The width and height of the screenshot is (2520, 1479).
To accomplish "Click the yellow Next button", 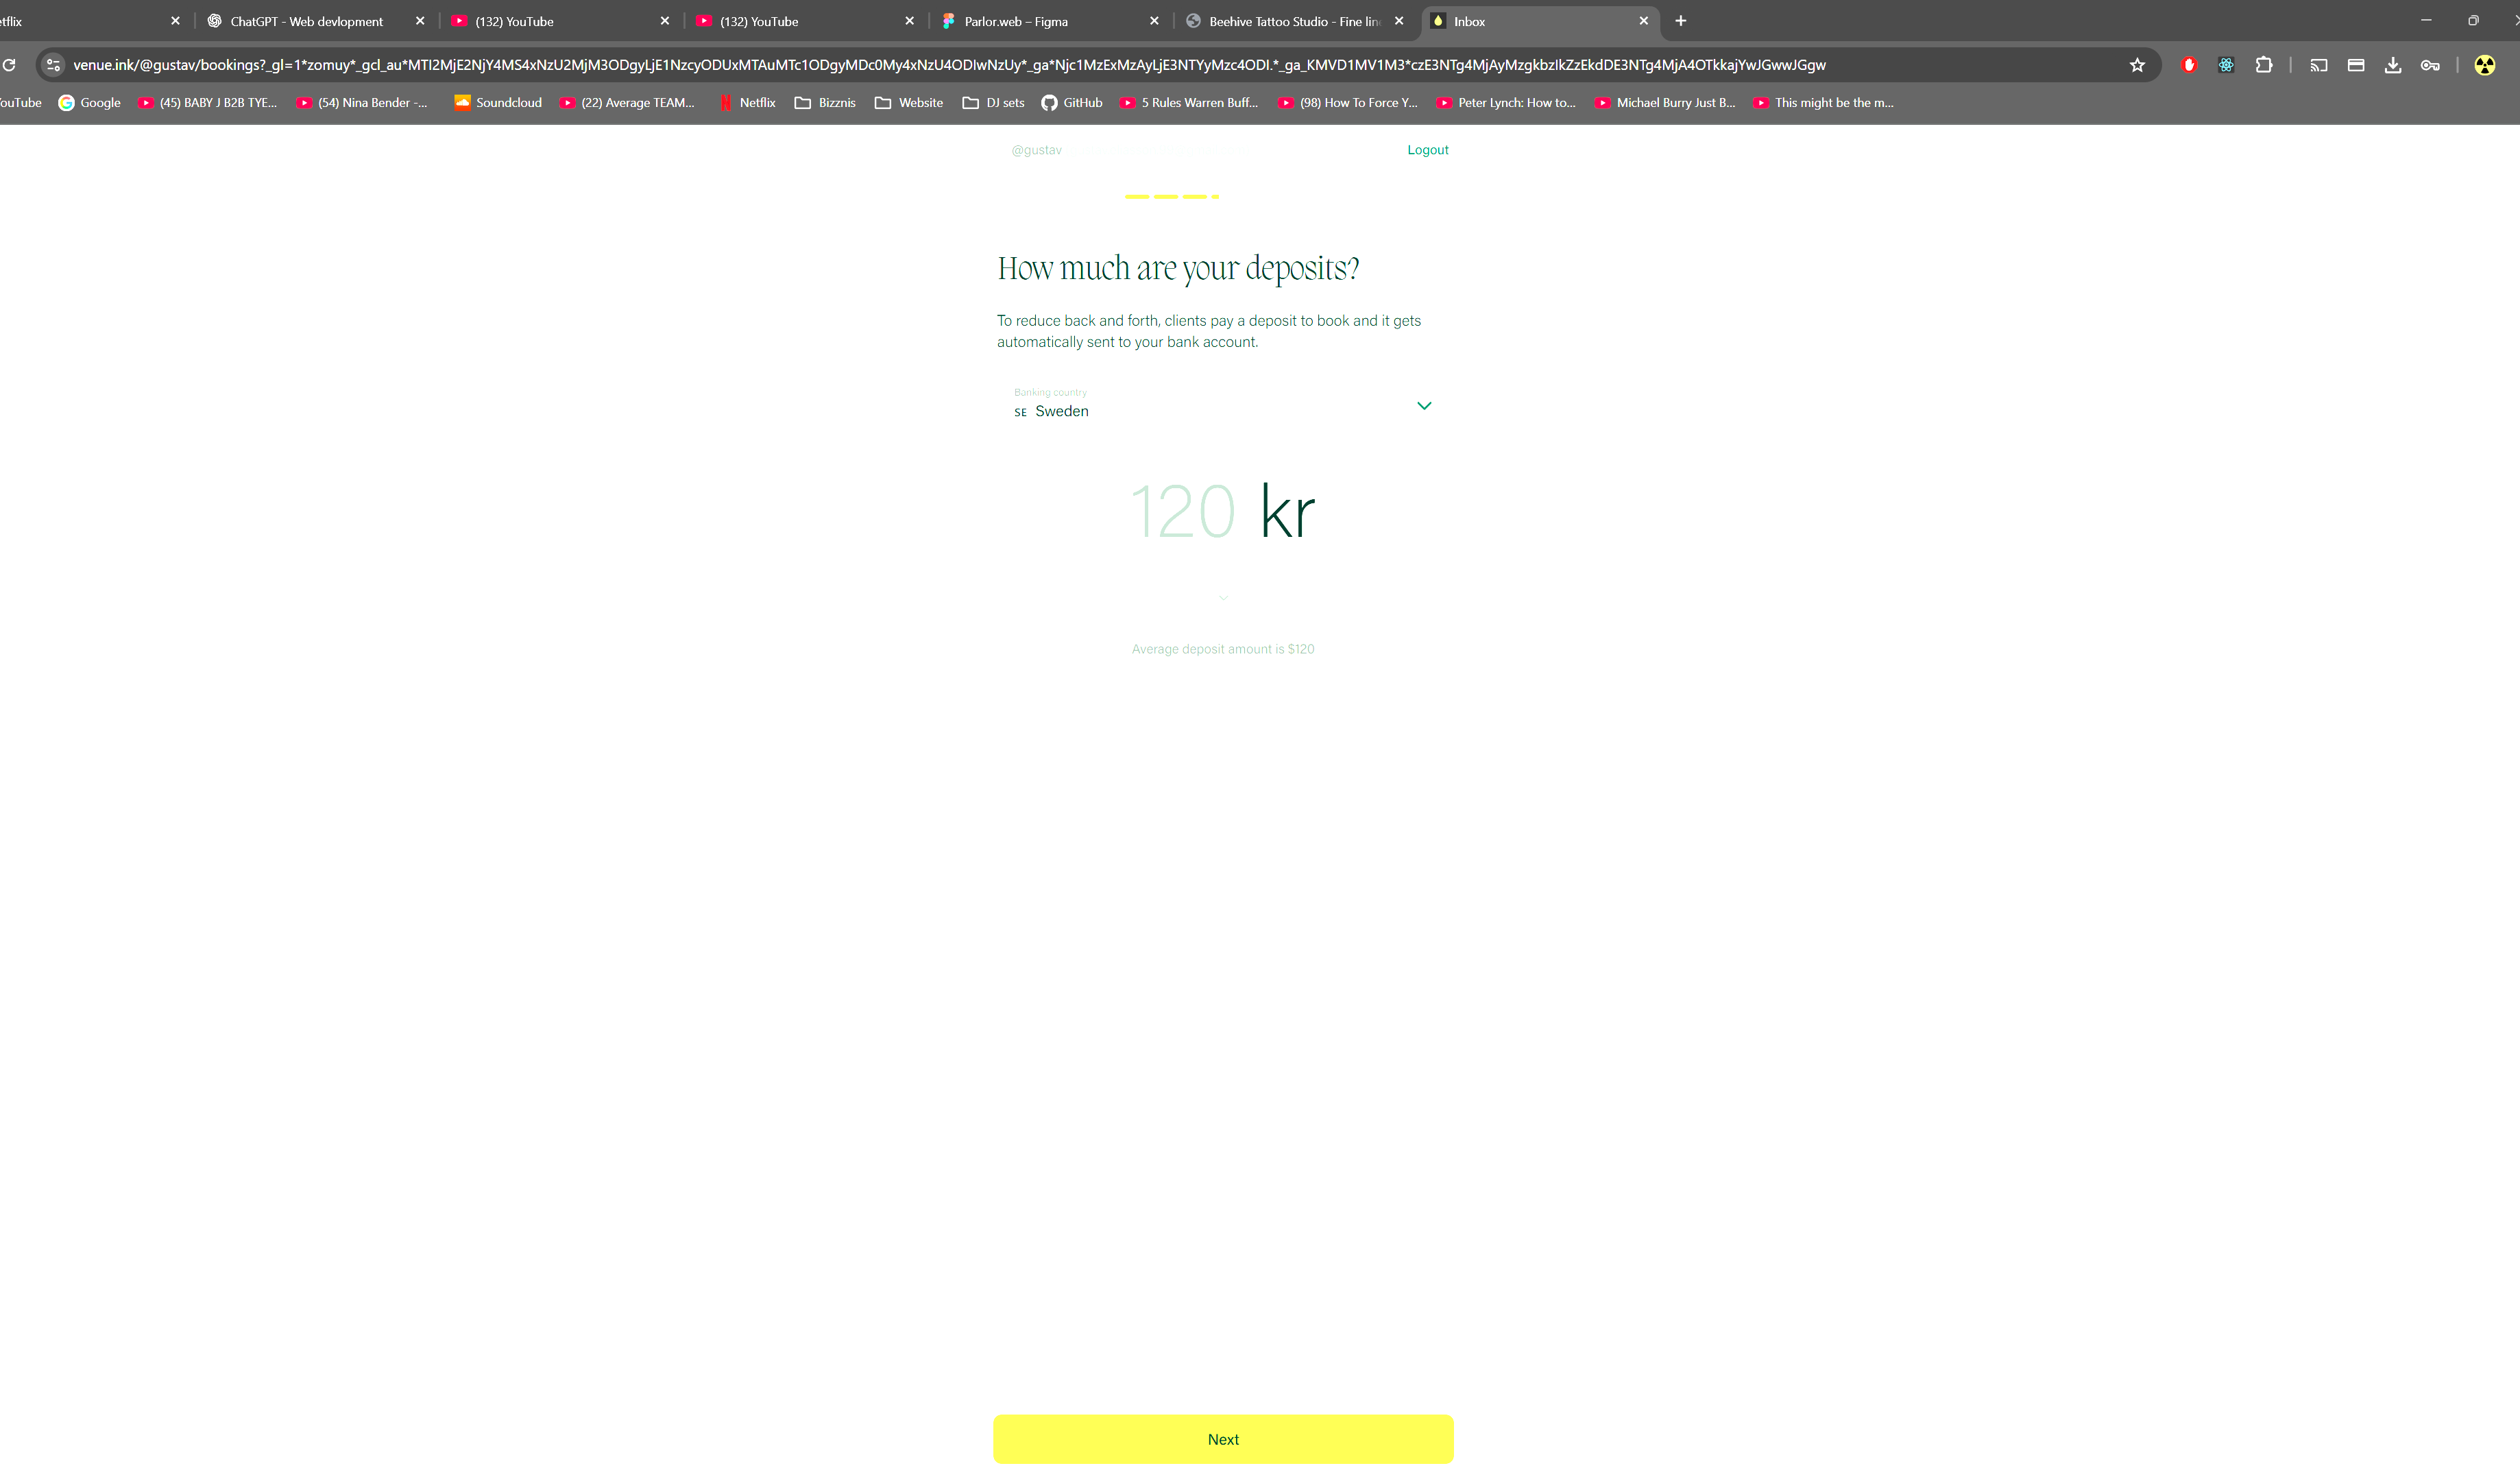I will [1223, 1439].
